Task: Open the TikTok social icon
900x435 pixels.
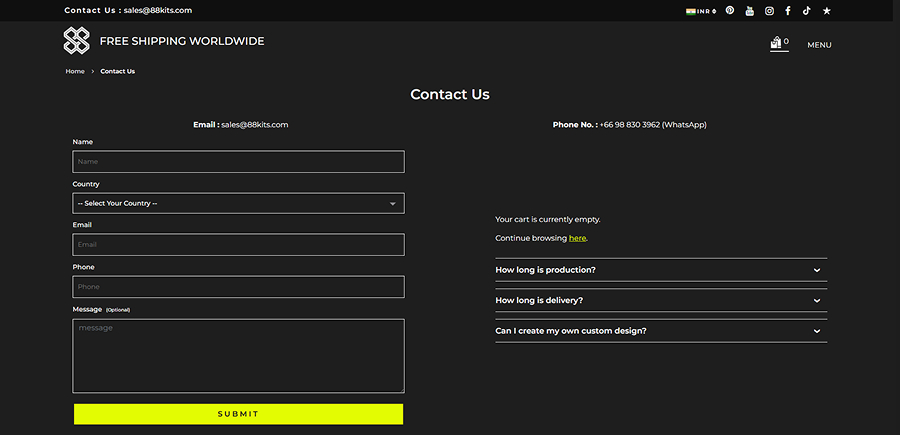Action: (x=807, y=11)
